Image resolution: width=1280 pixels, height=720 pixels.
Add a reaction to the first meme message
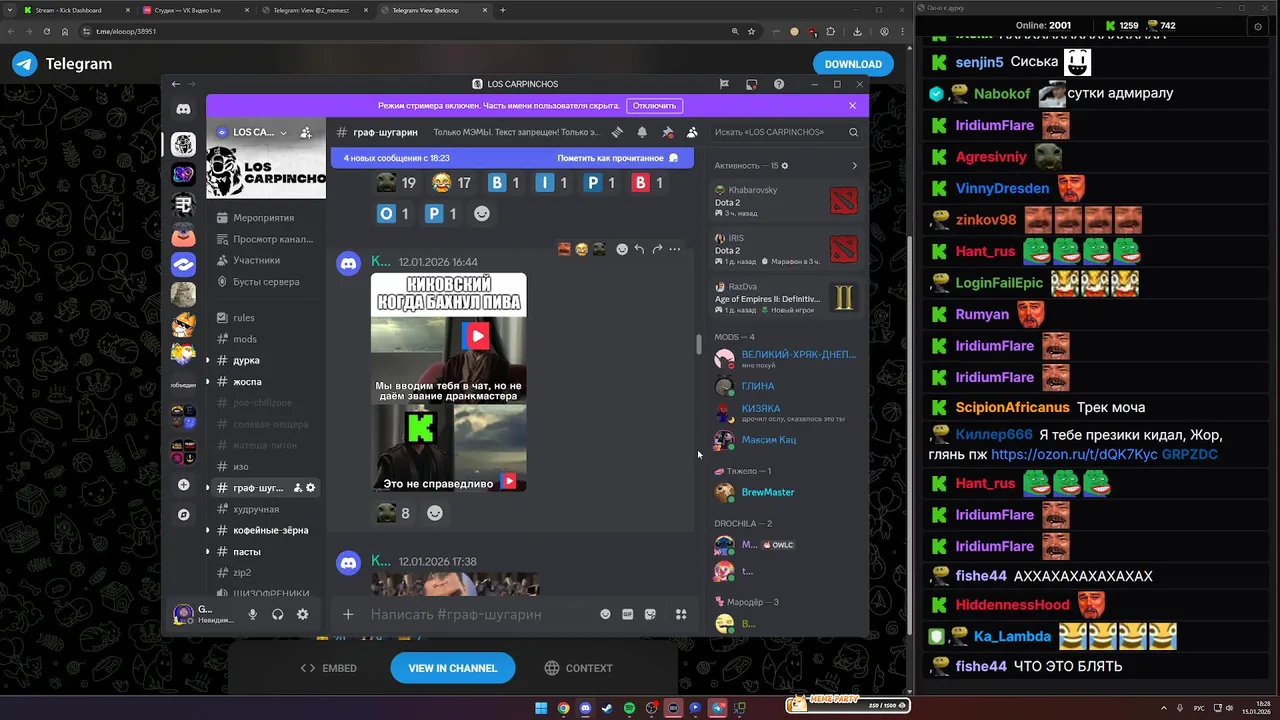click(x=622, y=249)
